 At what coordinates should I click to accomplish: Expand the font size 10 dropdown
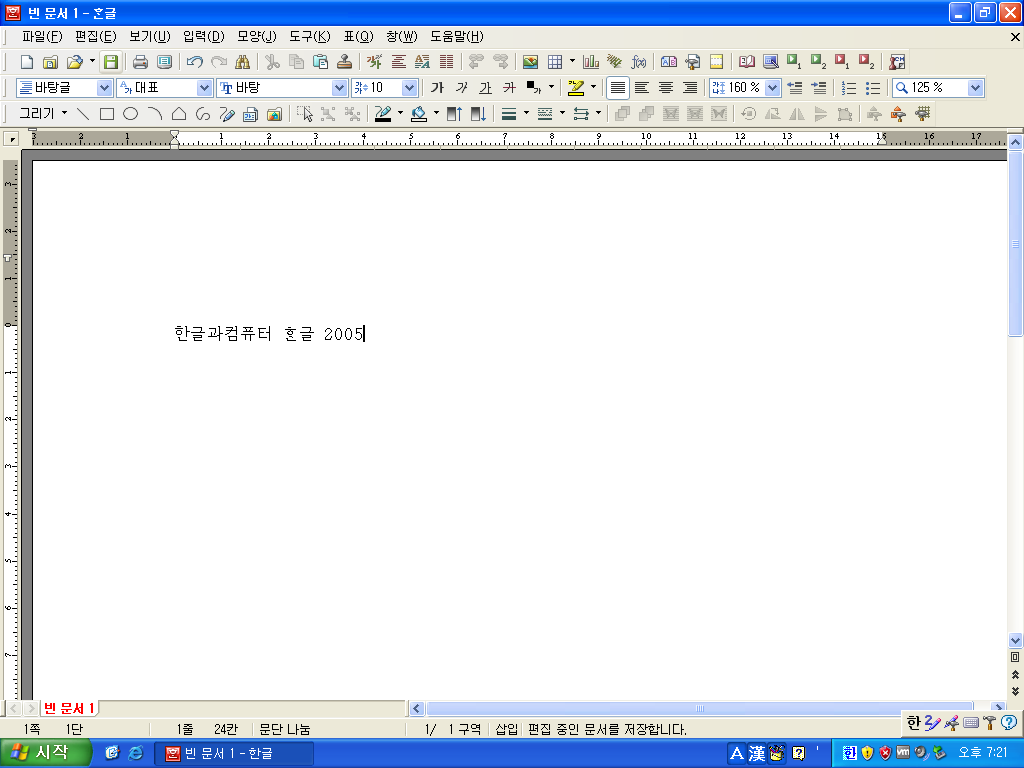pyautogui.click(x=409, y=88)
